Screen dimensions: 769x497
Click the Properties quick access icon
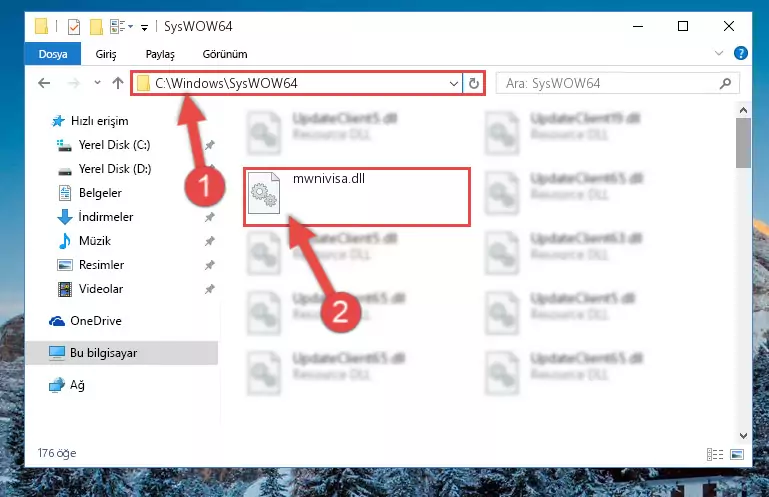74,26
